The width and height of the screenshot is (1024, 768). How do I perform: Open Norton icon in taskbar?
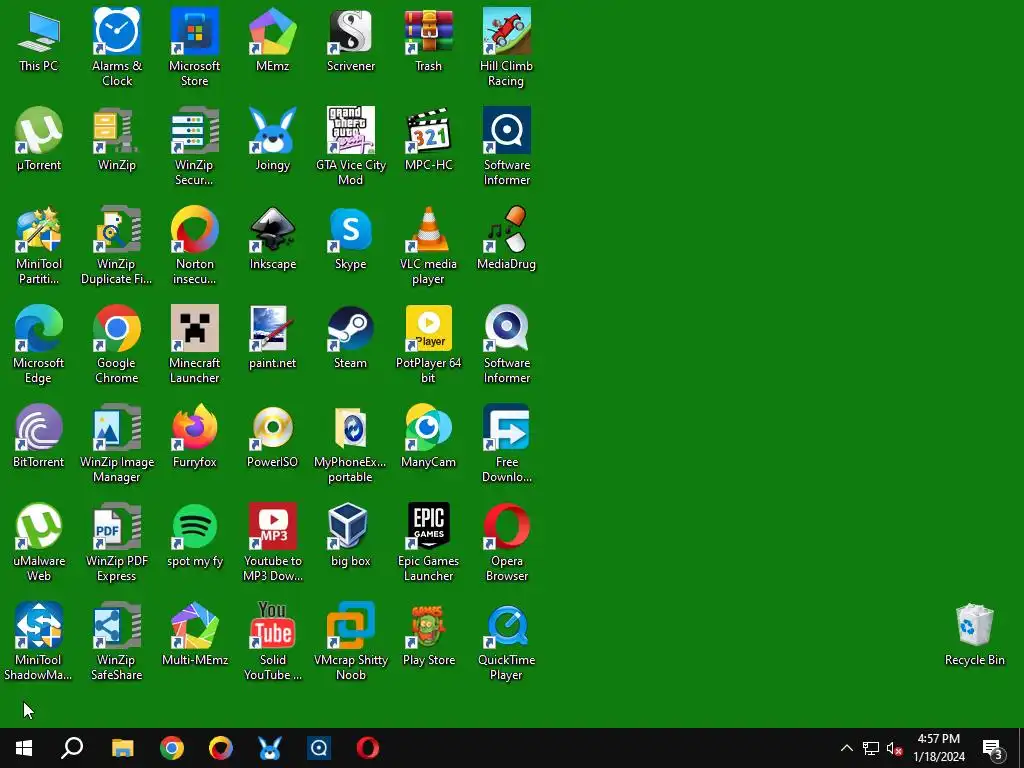[221, 748]
